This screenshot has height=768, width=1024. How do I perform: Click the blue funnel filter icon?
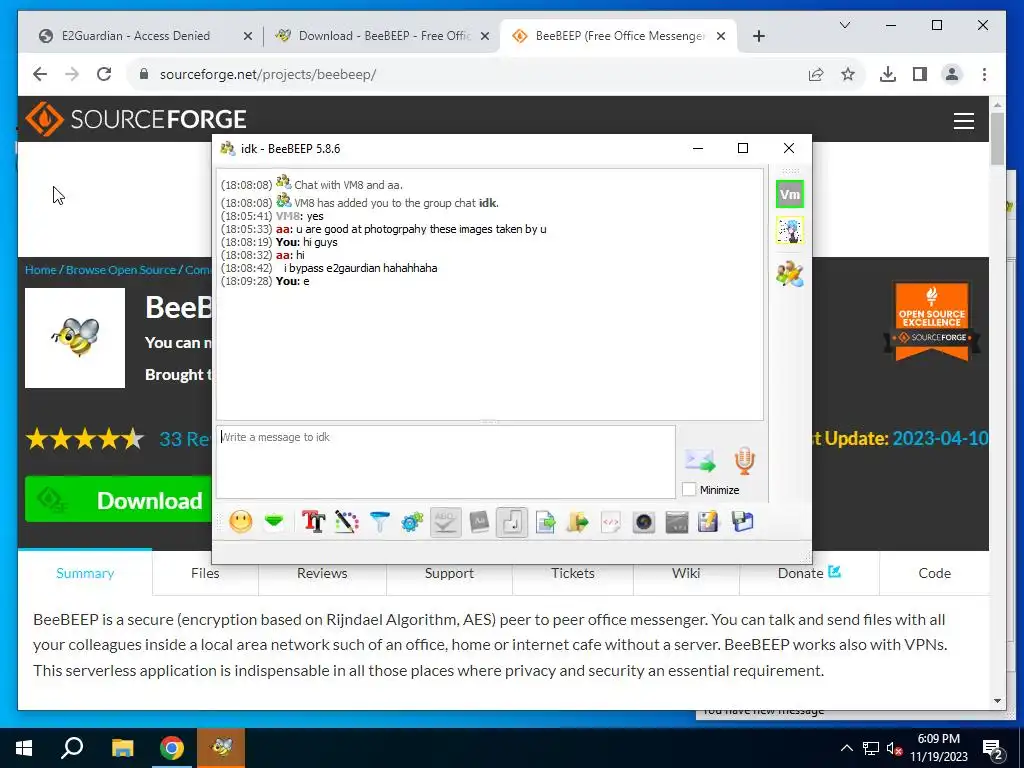click(x=379, y=522)
